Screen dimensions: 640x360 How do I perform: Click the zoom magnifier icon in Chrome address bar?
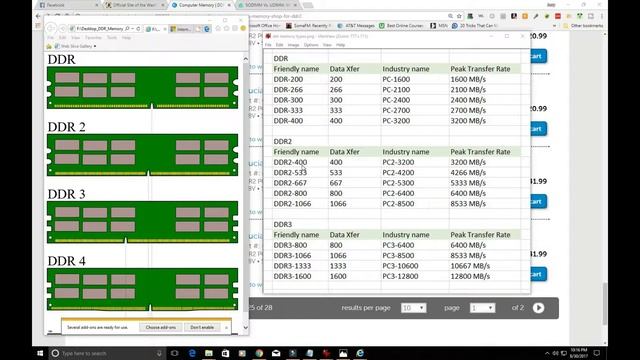tap(450, 16)
